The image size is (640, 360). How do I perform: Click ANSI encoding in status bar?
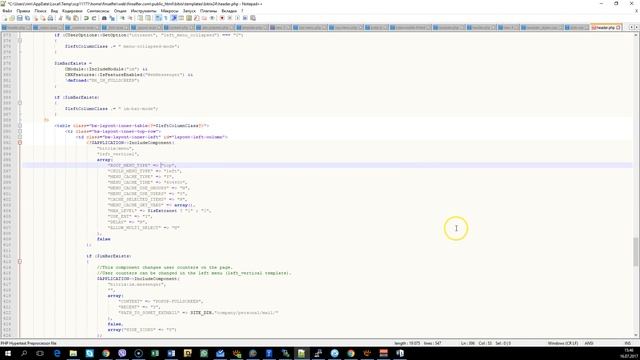pos(589,343)
